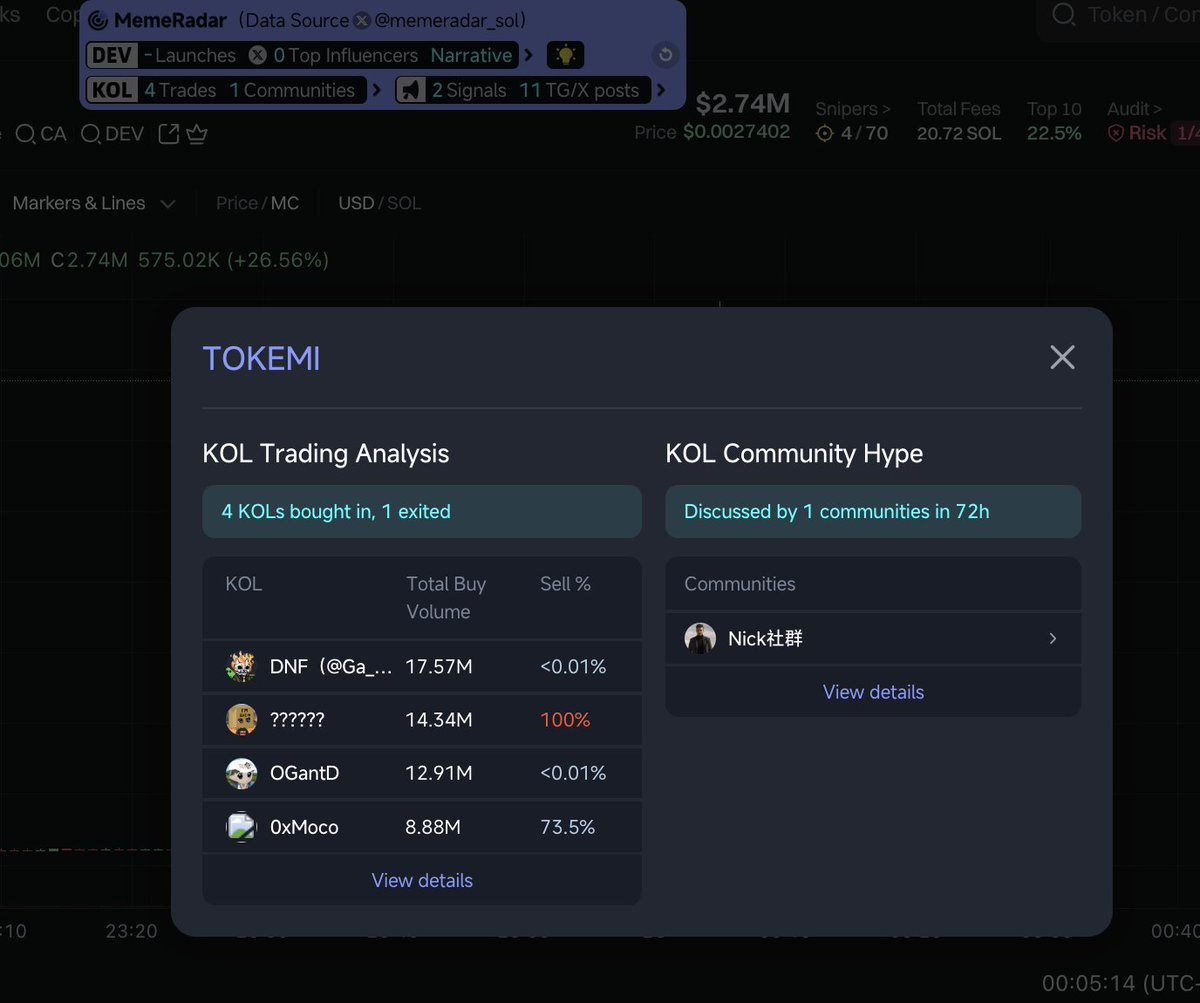Click 0 Top Influencers
The width and height of the screenshot is (1200, 1003).
pyautogui.click(x=346, y=56)
